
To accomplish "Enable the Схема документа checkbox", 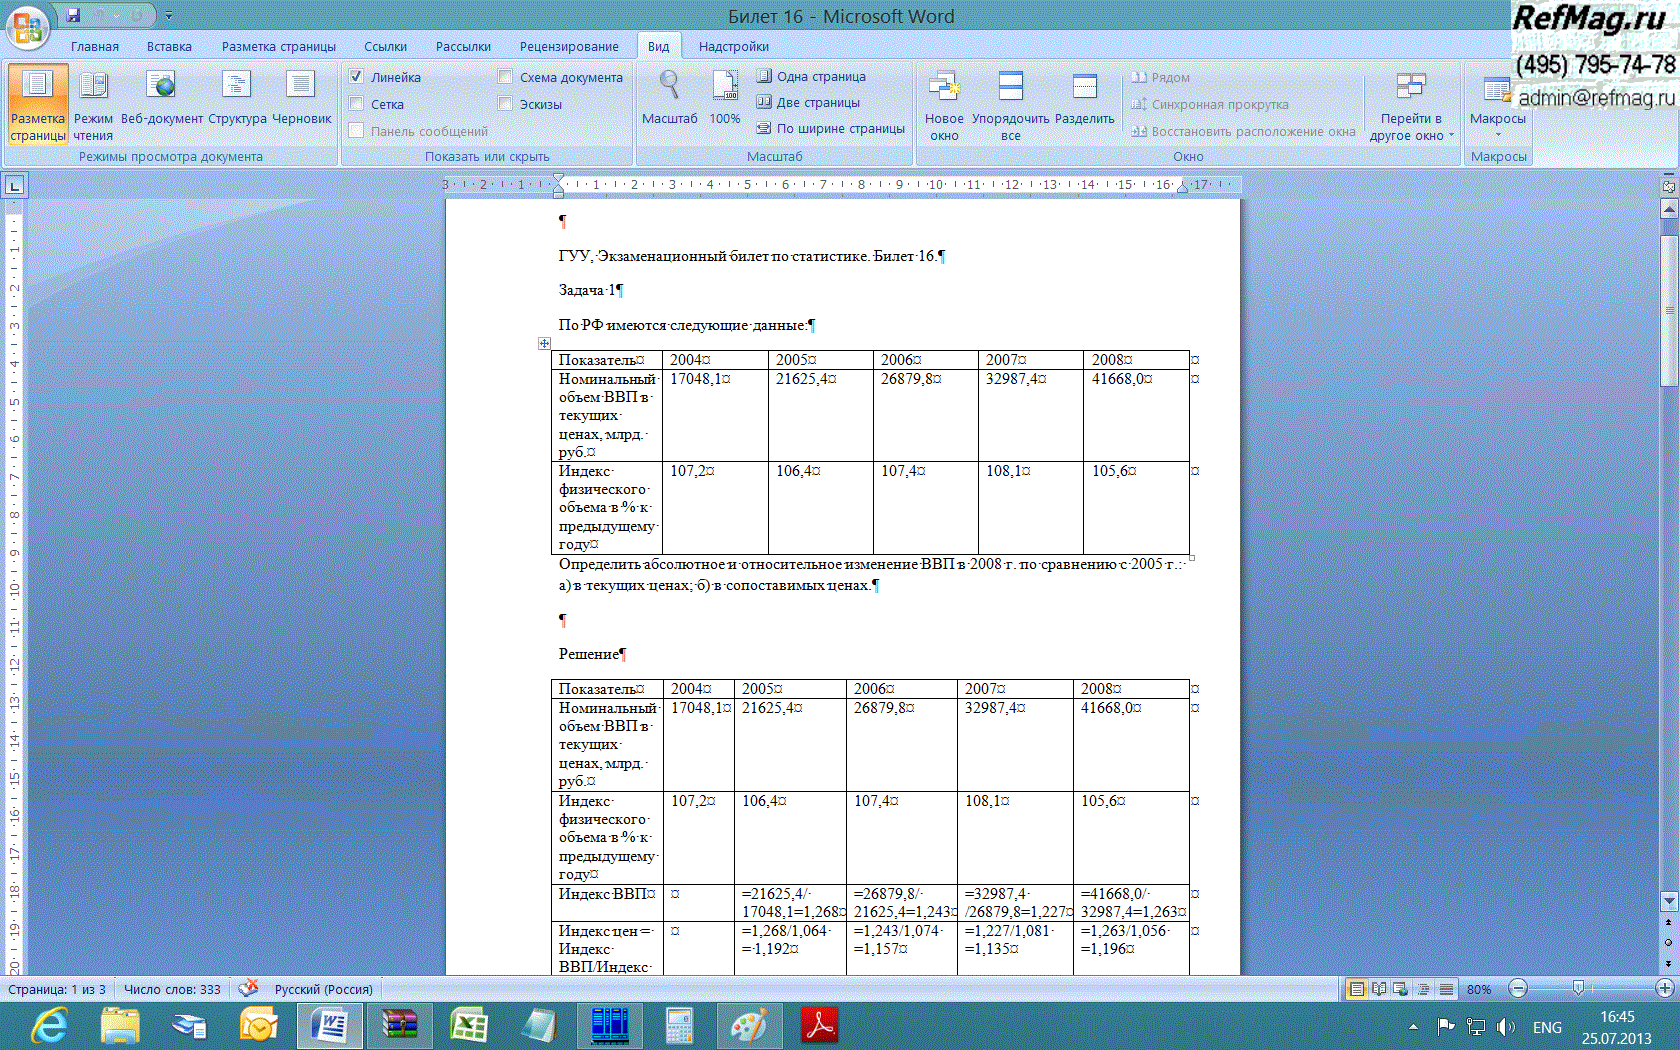I will [x=505, y=77].
